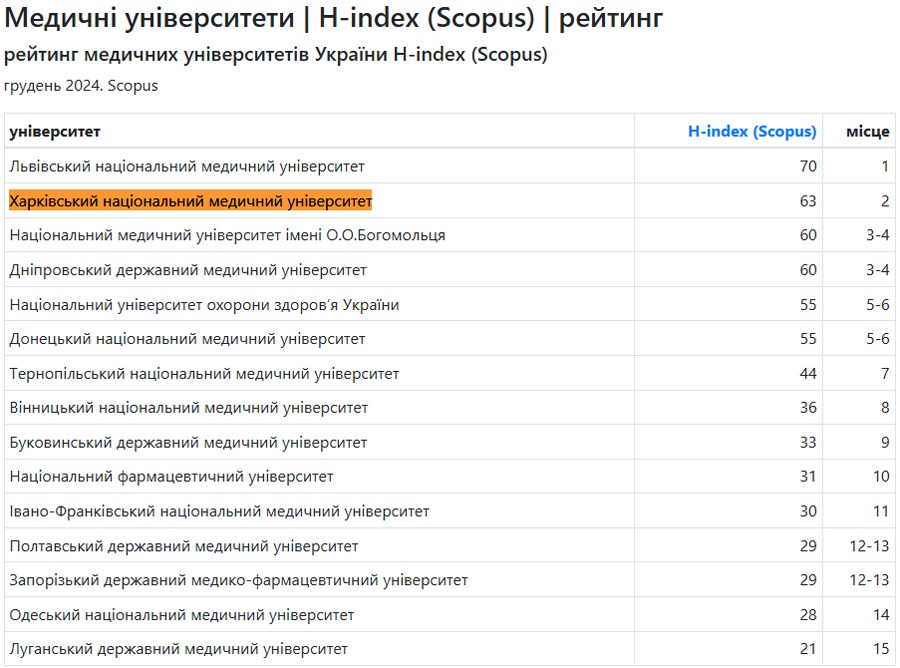Click the H-index value 70 cell
The height and width of the screenshot is (668, 900).
[x=807, y=166]
